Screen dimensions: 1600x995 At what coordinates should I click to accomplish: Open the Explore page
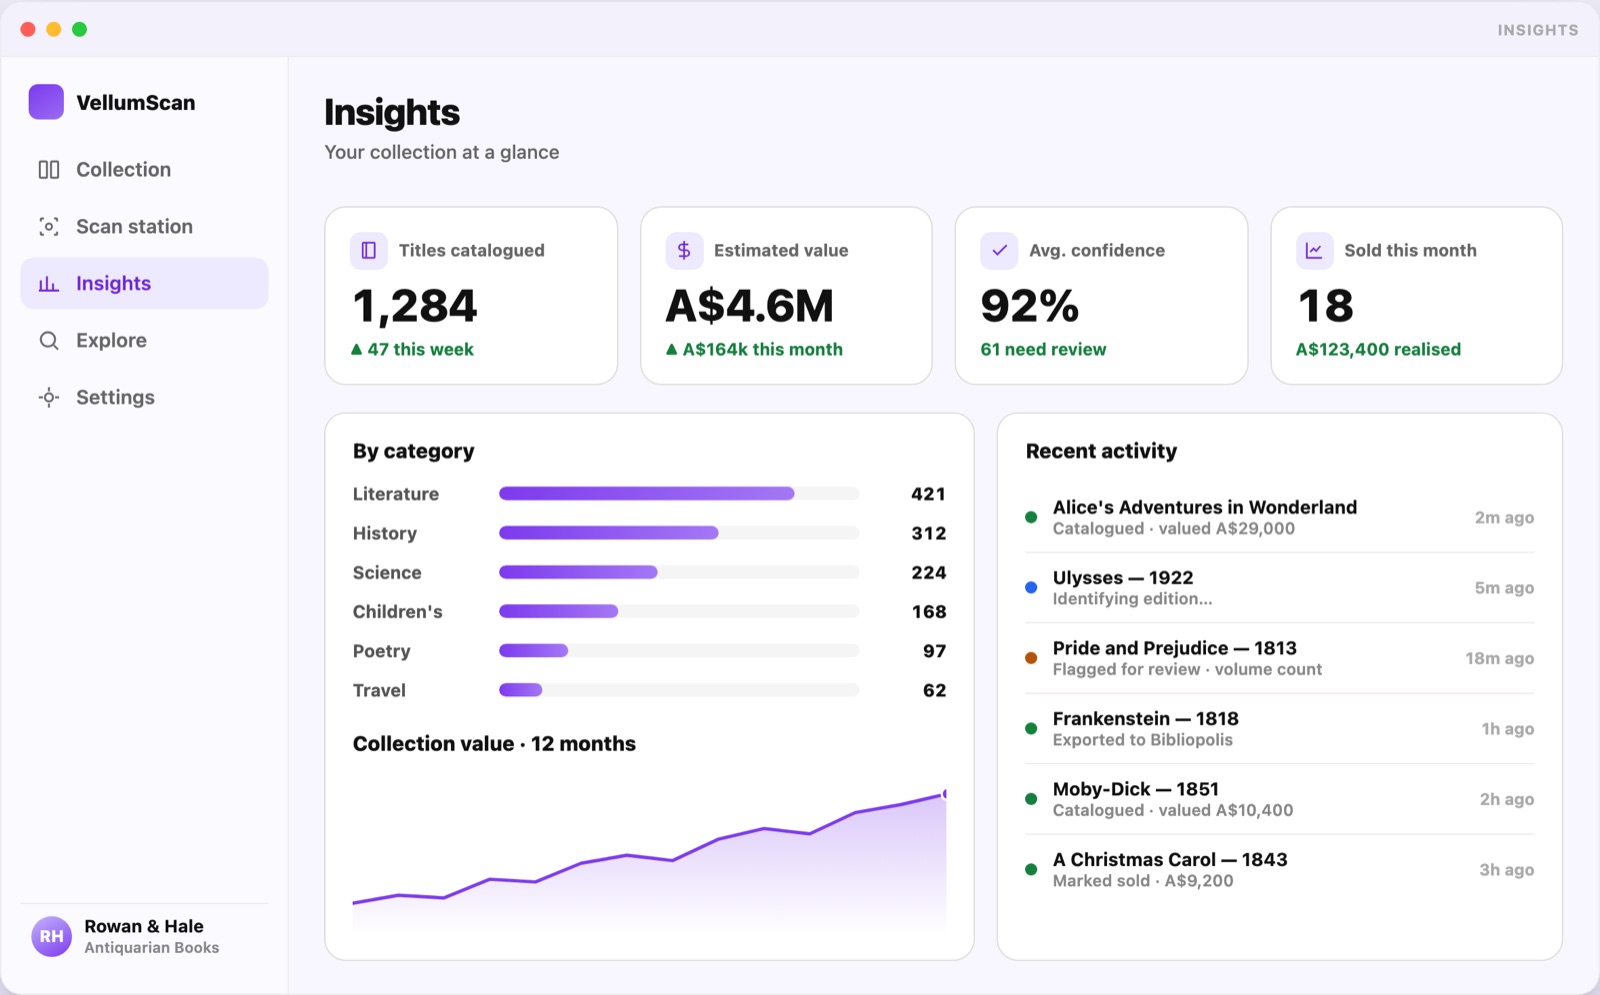pos(144,340)
